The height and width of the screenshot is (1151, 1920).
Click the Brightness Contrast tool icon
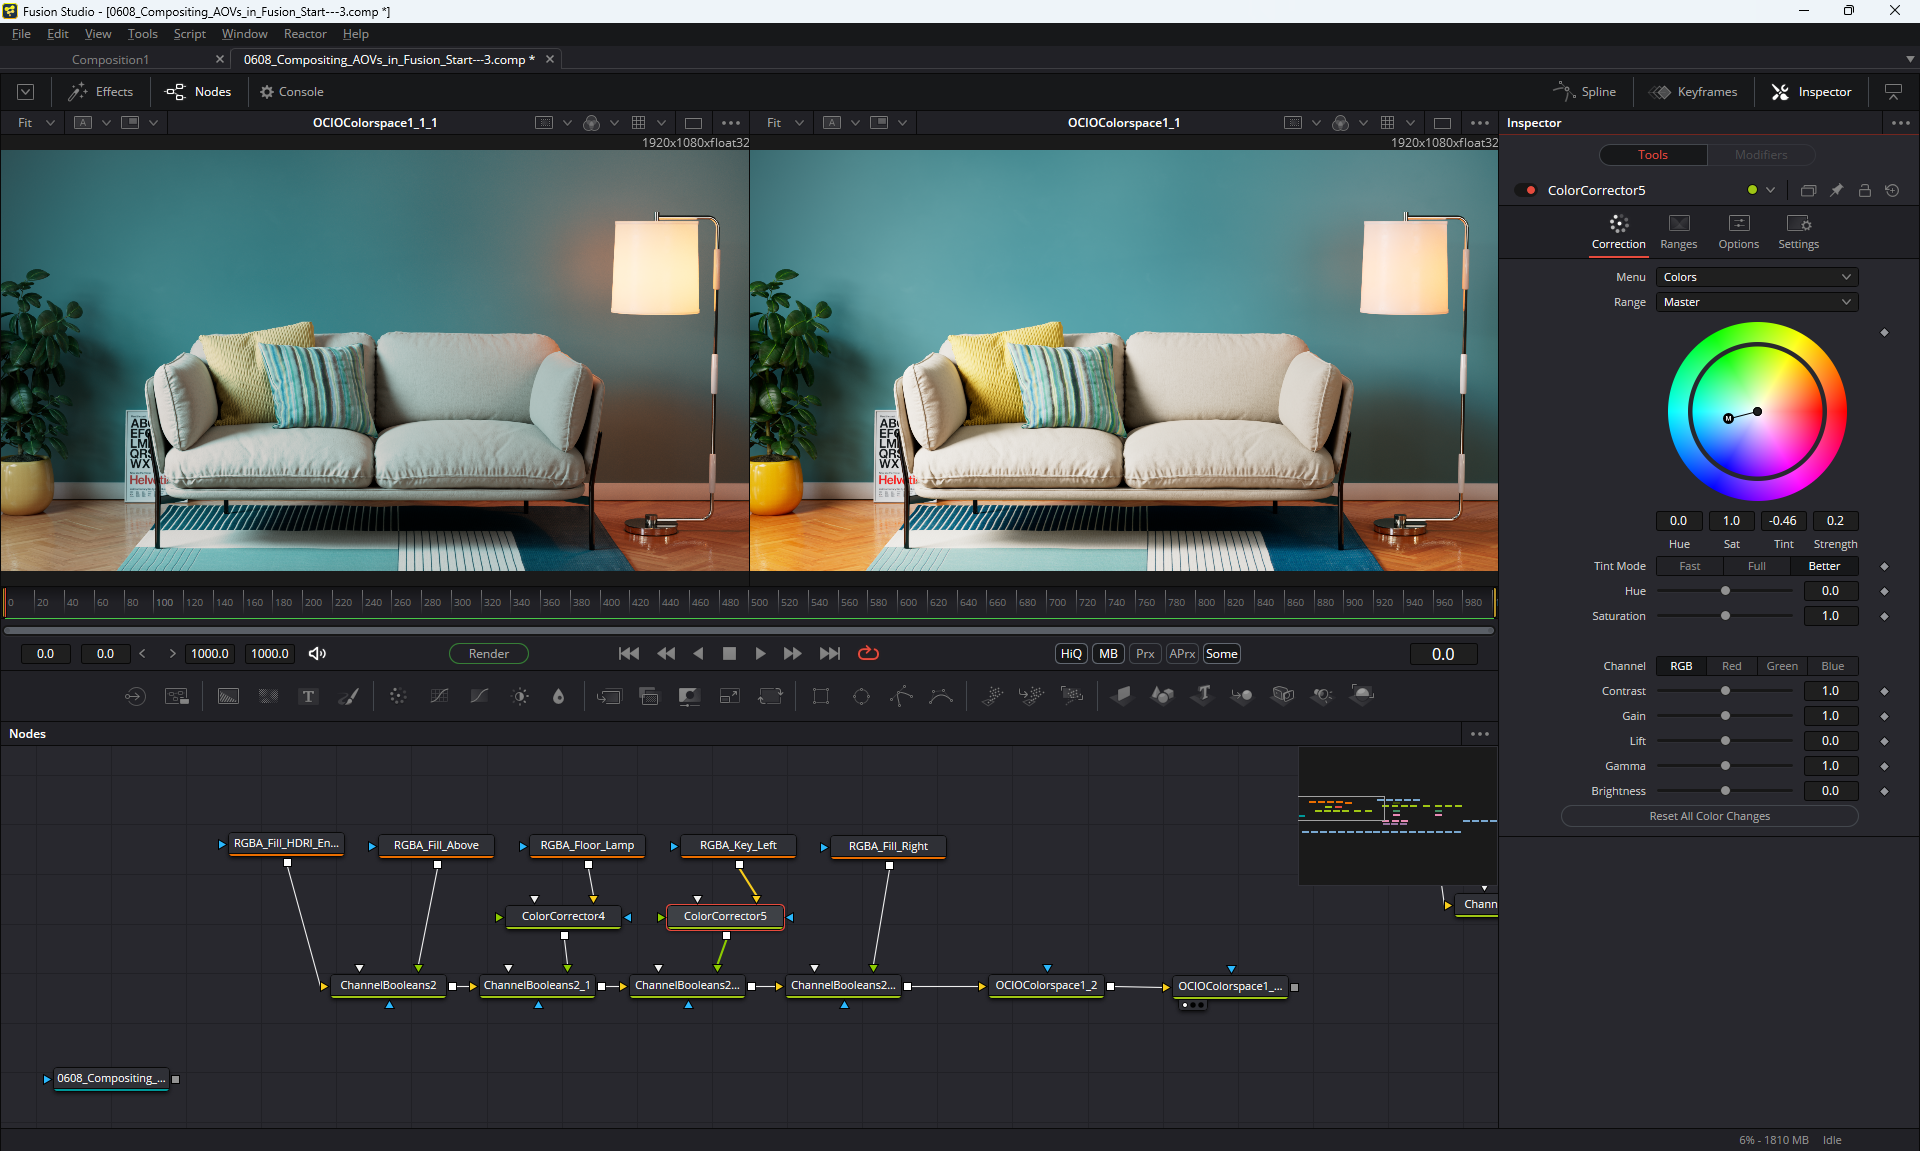(x=520, y=696)
